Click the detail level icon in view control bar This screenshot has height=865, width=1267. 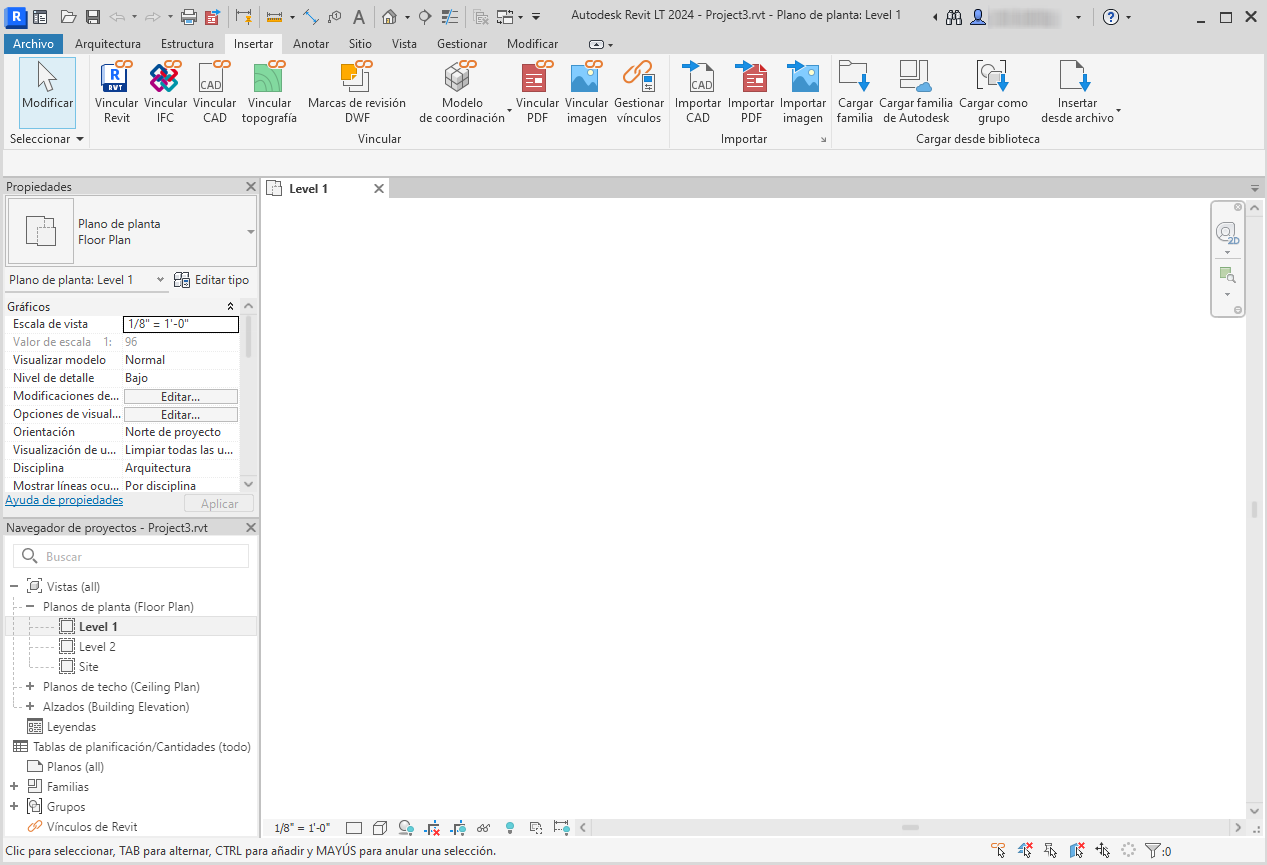[354, 828]
